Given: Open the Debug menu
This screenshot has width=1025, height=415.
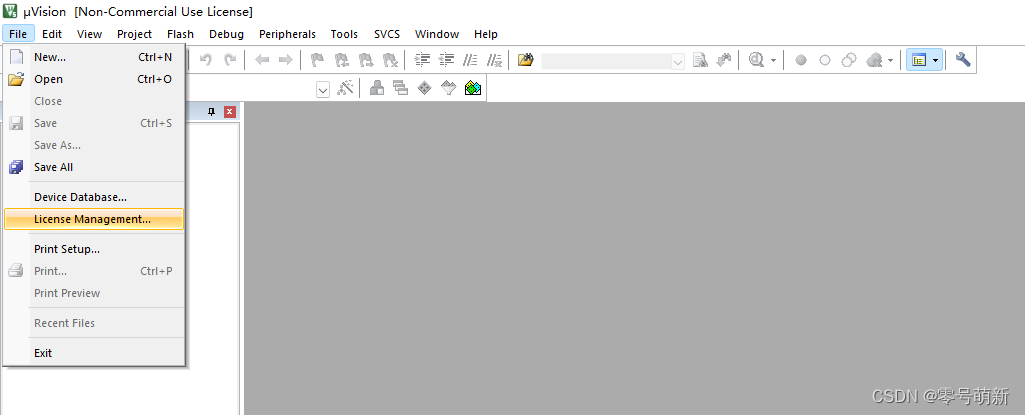Looking at the screenshot, I should 227,34.
